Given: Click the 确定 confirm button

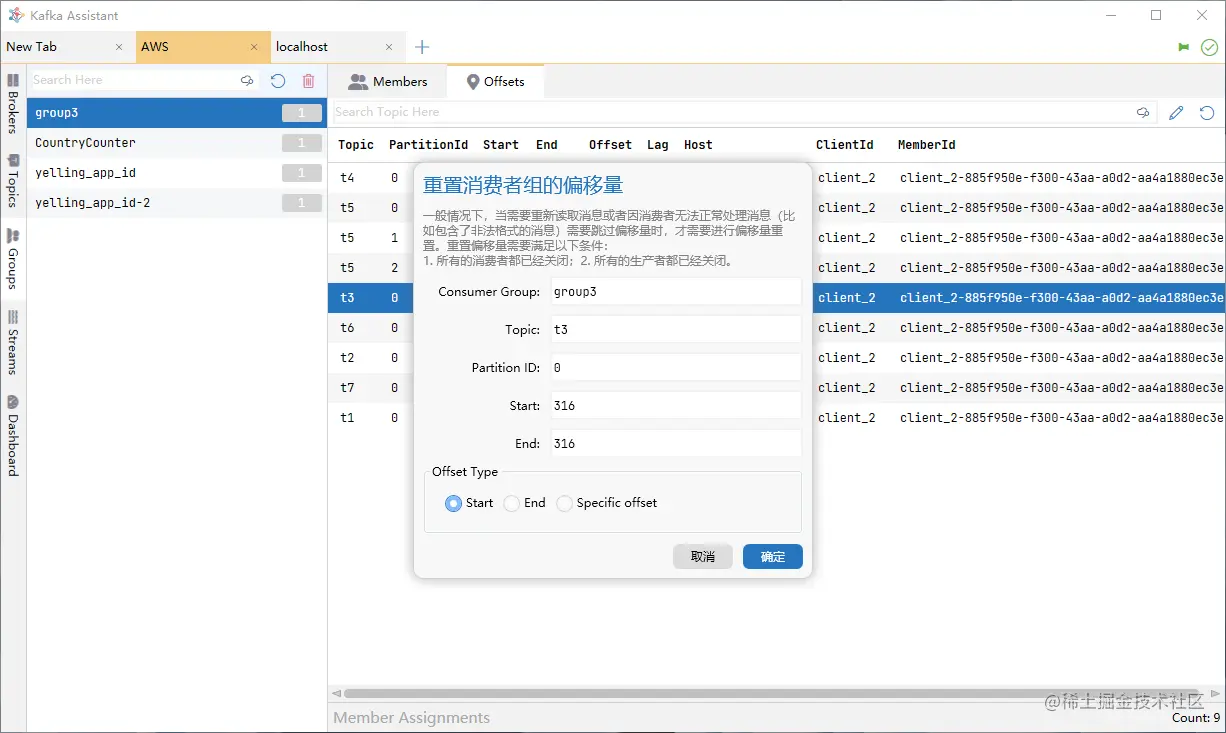Looking at the screenshot, I should (773, 557).
